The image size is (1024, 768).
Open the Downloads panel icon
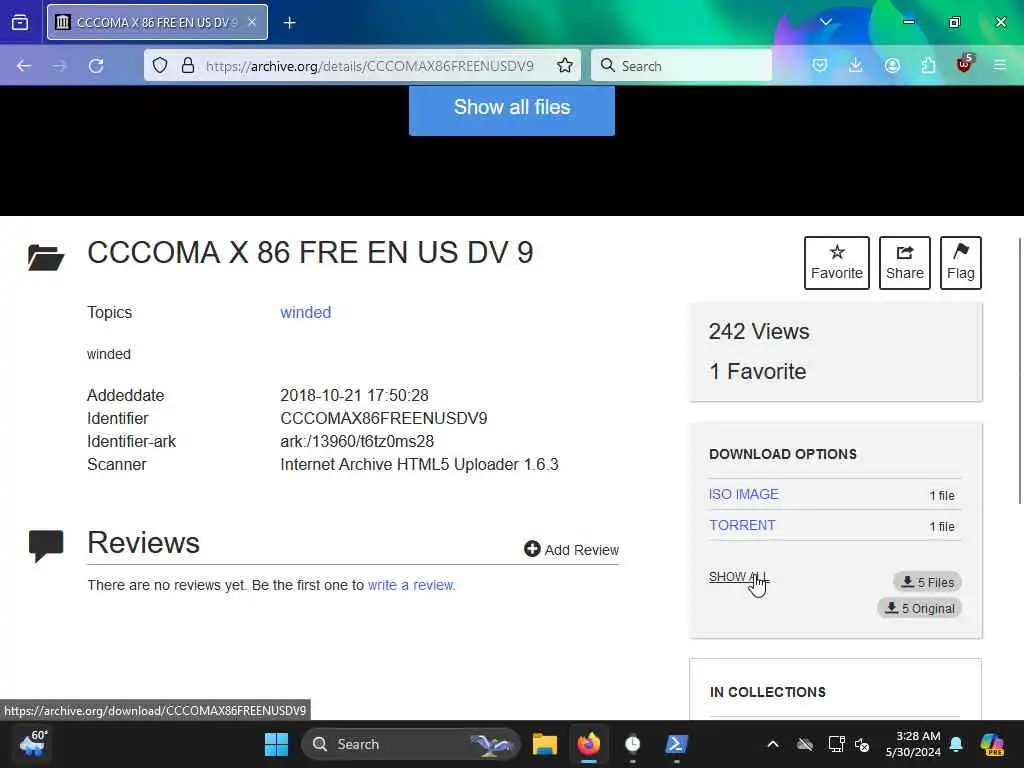tap(856, 65)
